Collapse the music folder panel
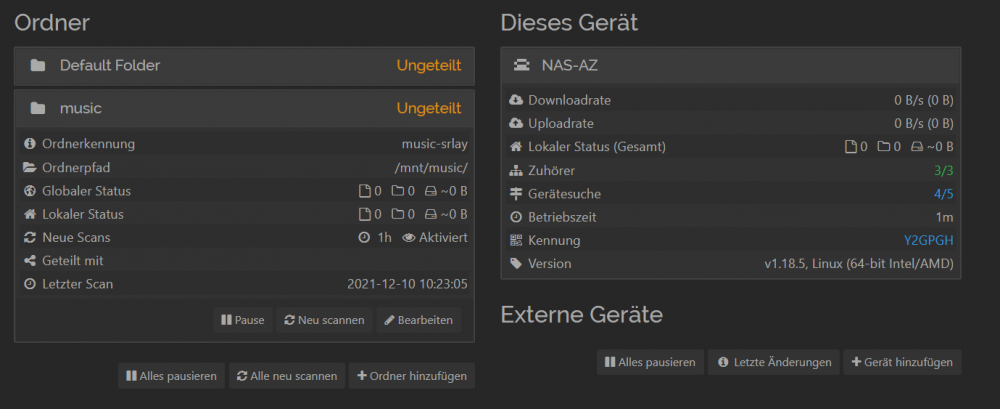 [244, 108]
